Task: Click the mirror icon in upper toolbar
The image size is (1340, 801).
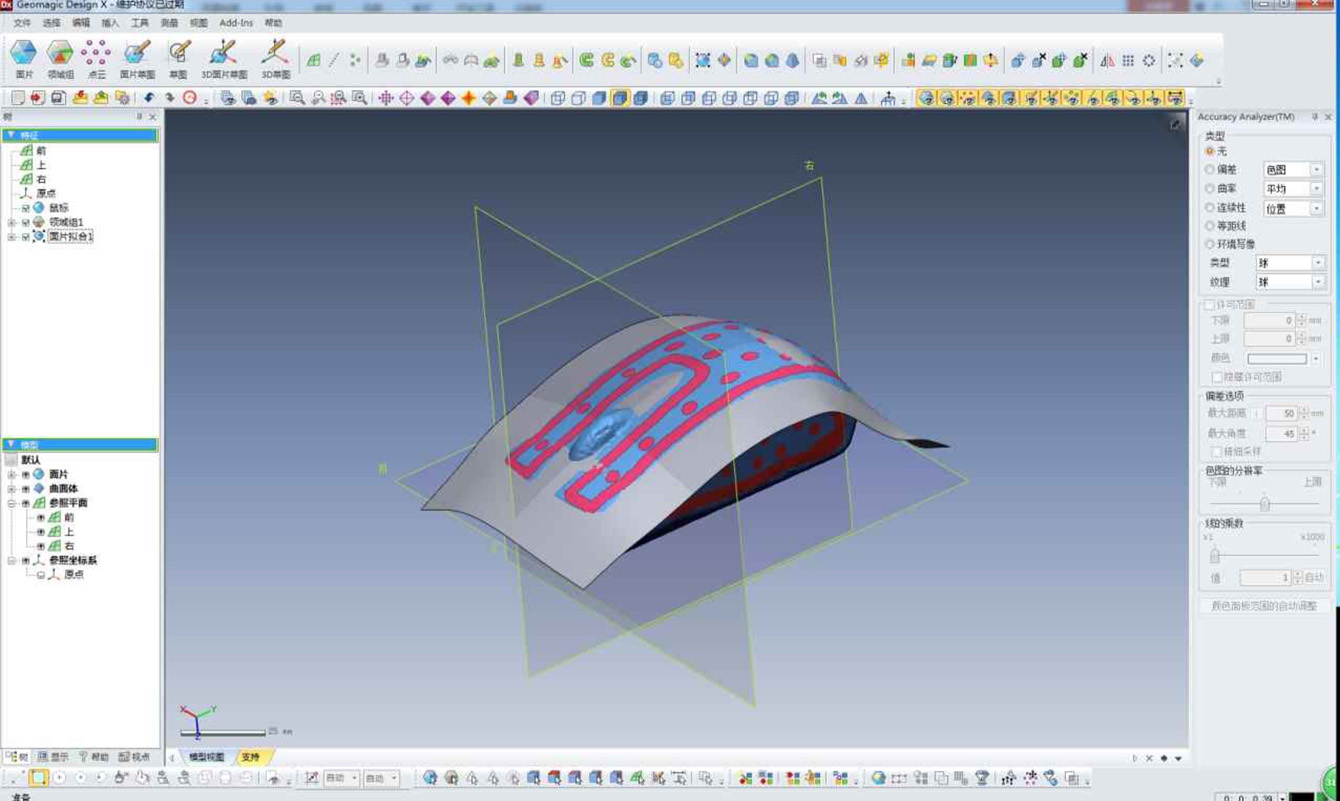Action: pyautogui.click(x=1107, y=61)
